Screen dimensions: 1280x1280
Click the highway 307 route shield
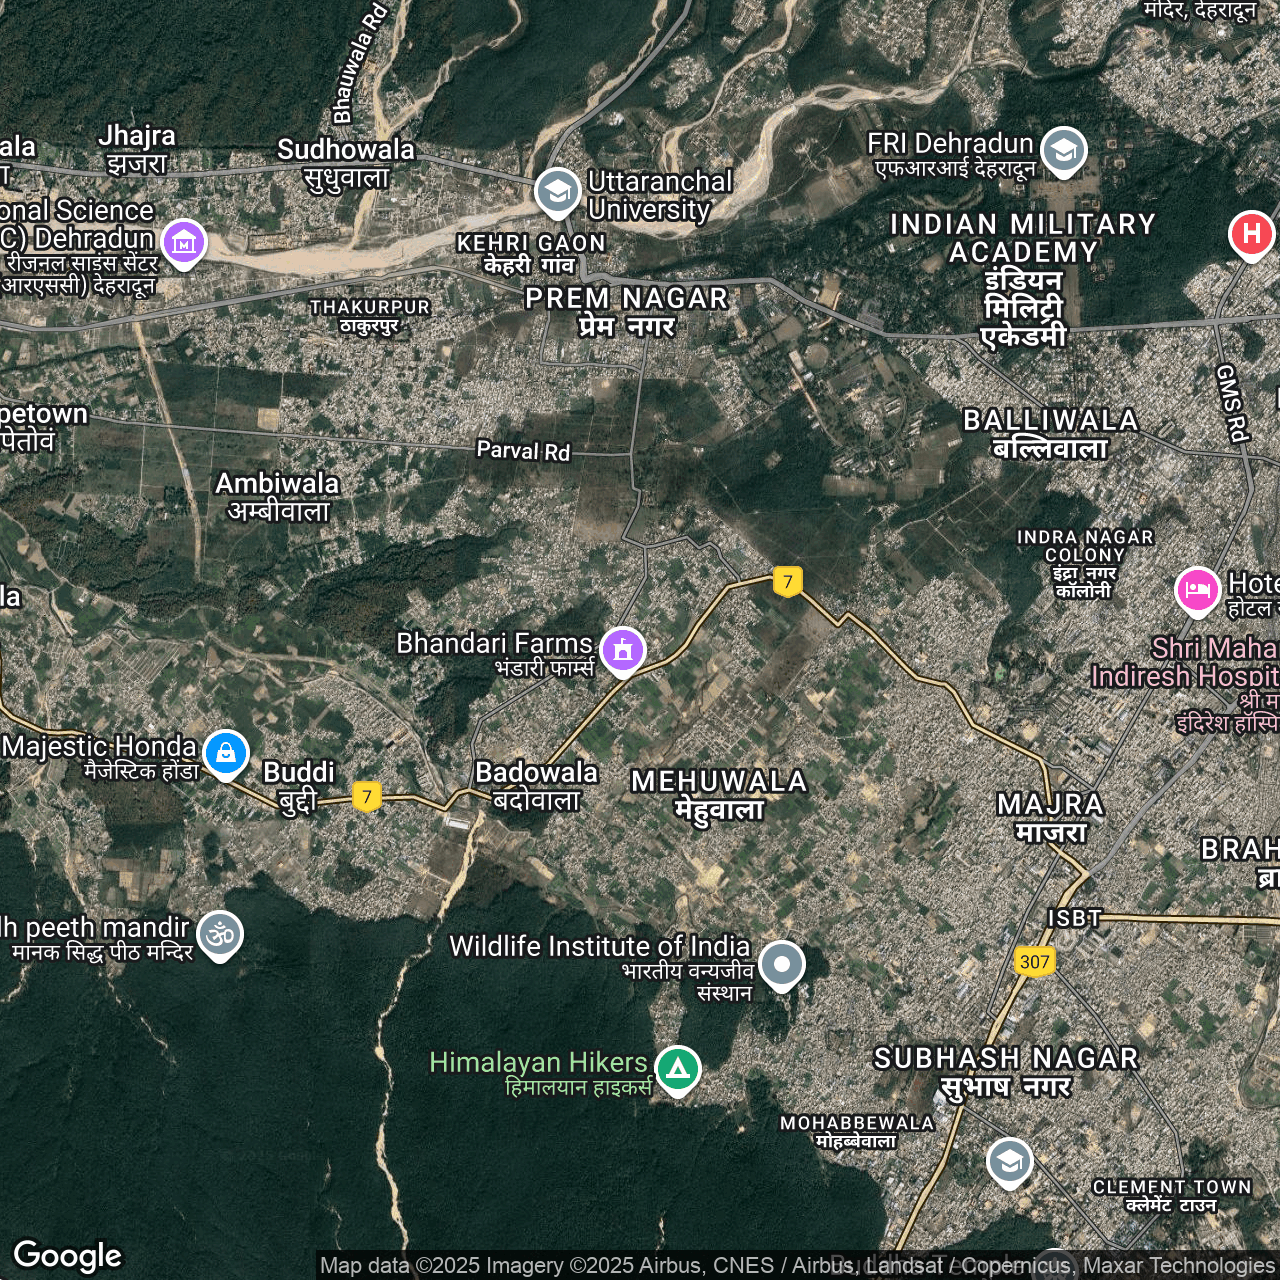[1034, 962]
